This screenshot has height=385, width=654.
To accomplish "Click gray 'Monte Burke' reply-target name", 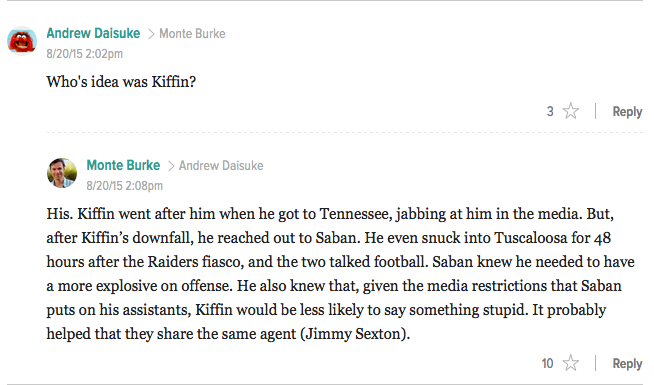I will 192,33.
